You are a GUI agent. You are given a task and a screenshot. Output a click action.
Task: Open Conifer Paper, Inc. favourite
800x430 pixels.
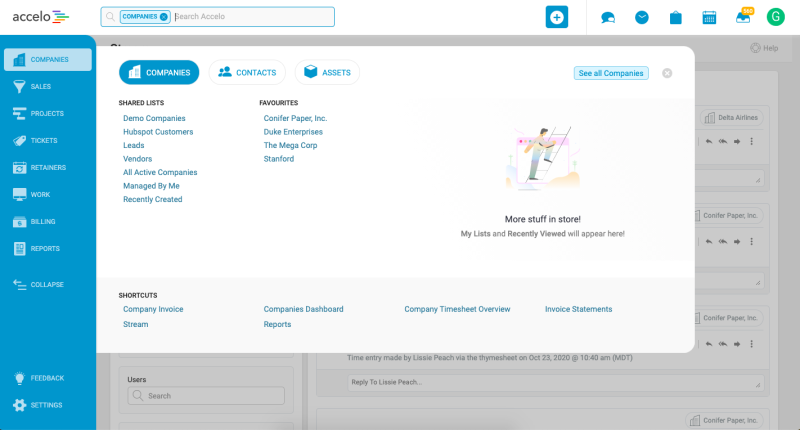pos(295,118)
